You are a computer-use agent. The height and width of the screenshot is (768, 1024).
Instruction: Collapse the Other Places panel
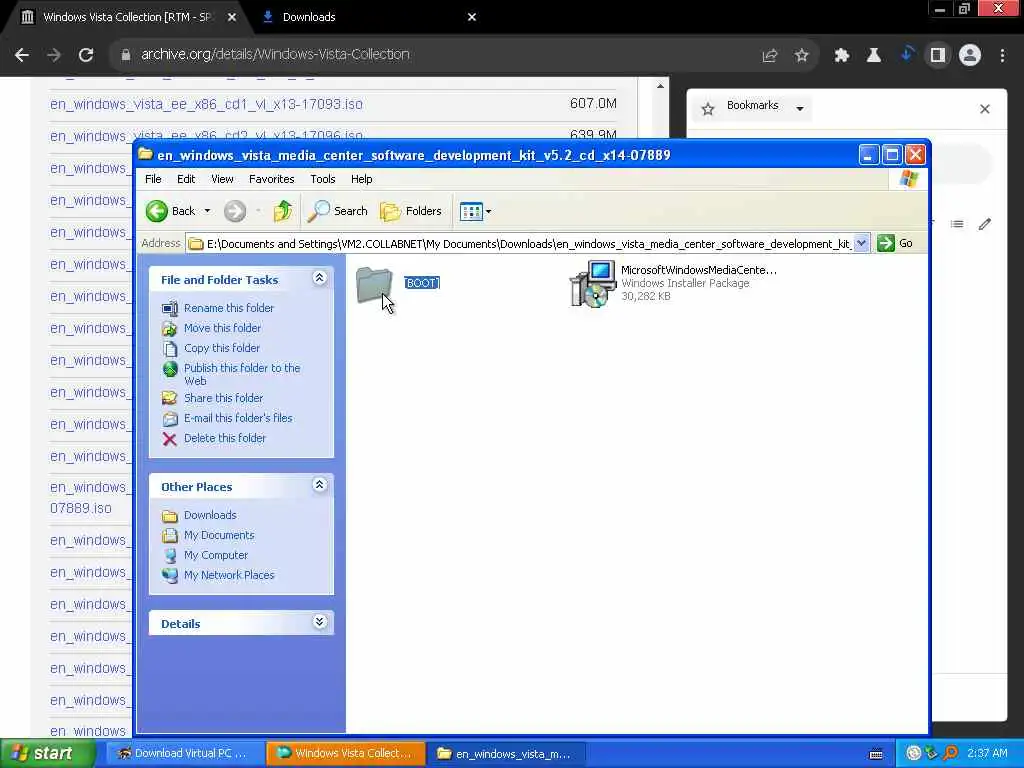[x=319, y=485]
